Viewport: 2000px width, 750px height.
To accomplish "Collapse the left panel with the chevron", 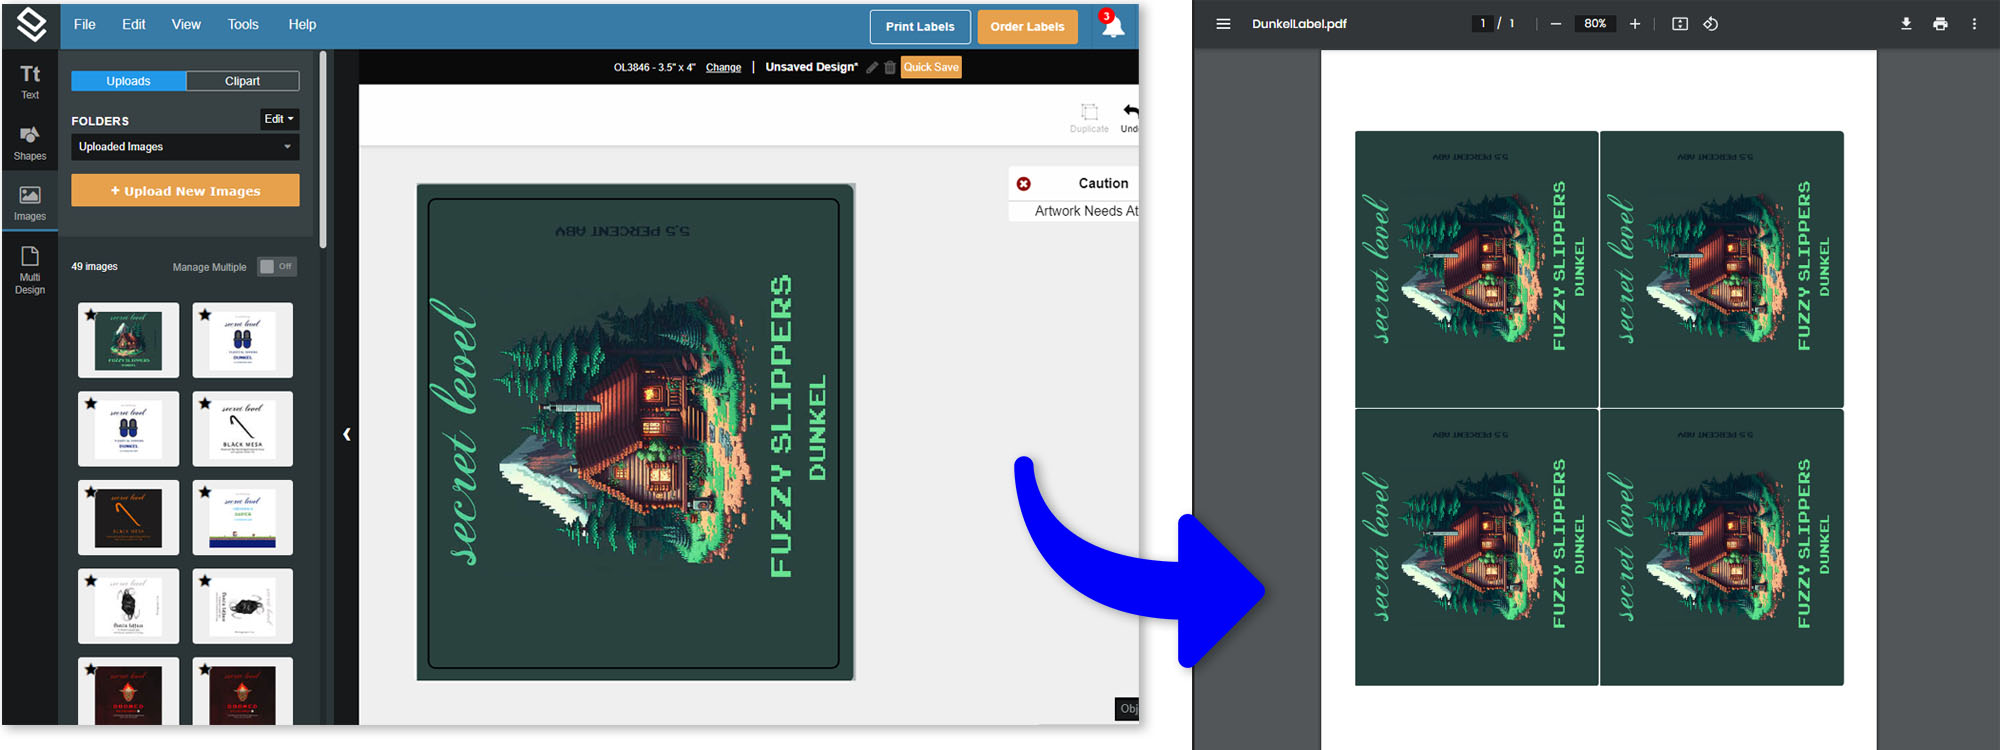I will pos(347,434).
